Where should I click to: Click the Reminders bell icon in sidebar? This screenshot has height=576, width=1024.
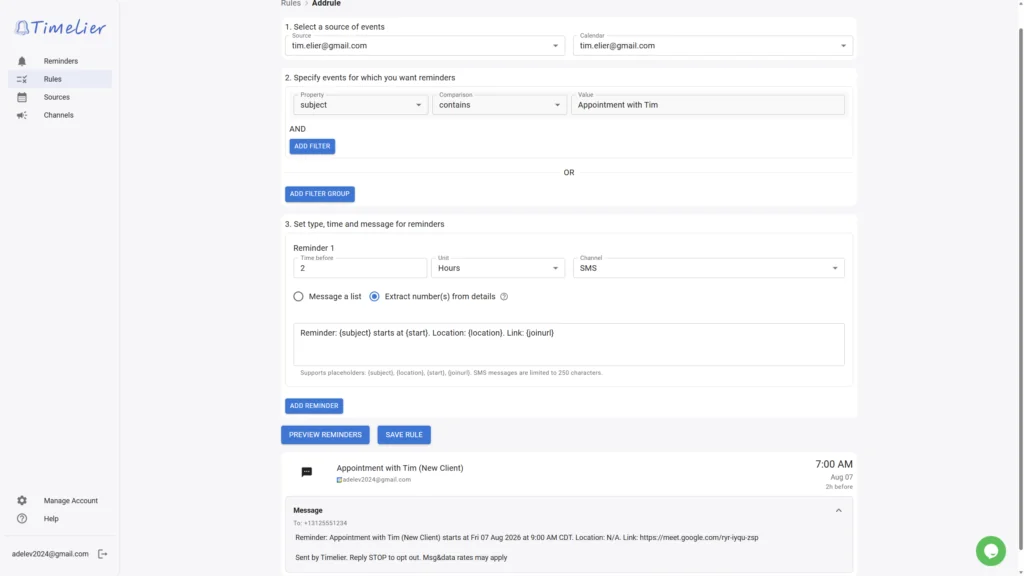[22, 61]
